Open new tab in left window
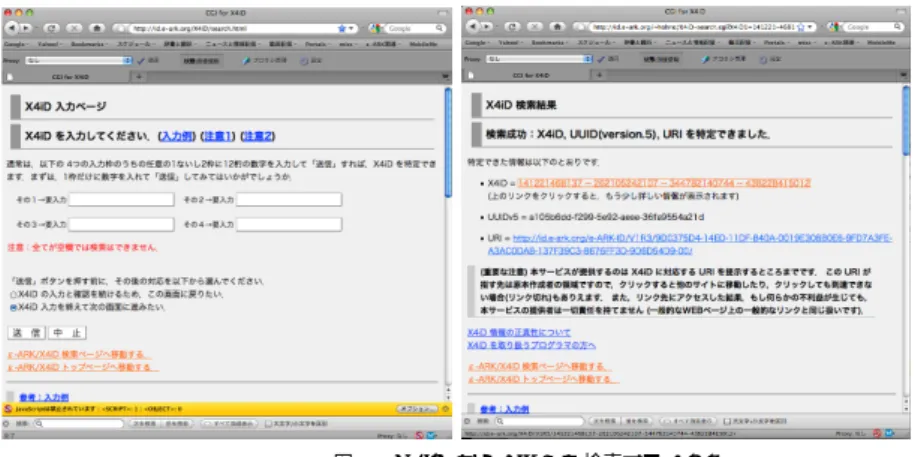 139,77
